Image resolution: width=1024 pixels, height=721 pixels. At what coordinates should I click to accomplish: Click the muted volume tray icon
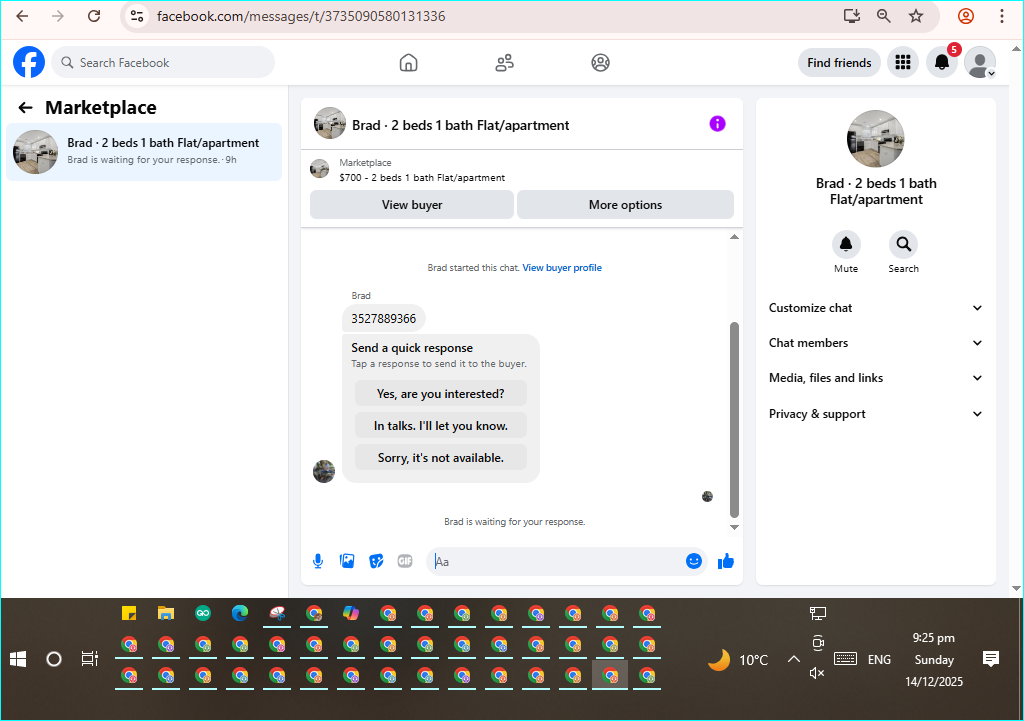pyautogui.click(x=817, y=673)
